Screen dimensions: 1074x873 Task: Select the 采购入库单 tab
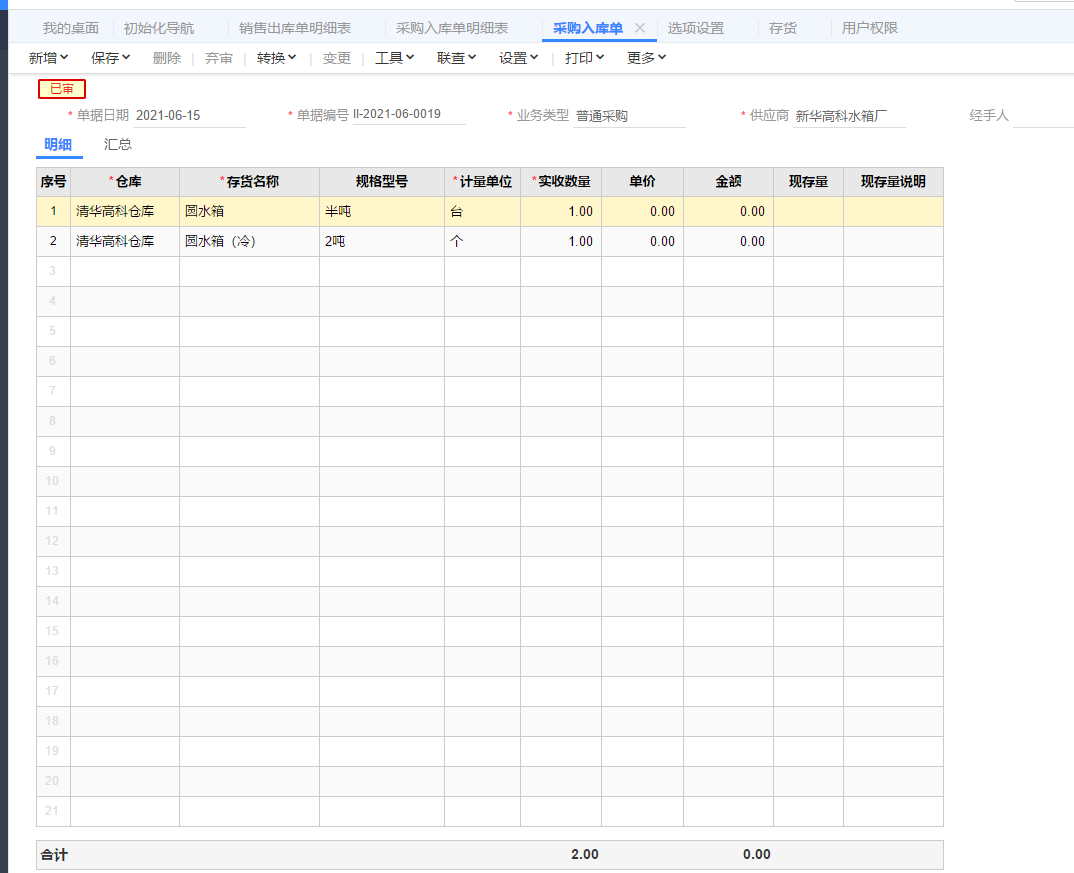[588, 28]
